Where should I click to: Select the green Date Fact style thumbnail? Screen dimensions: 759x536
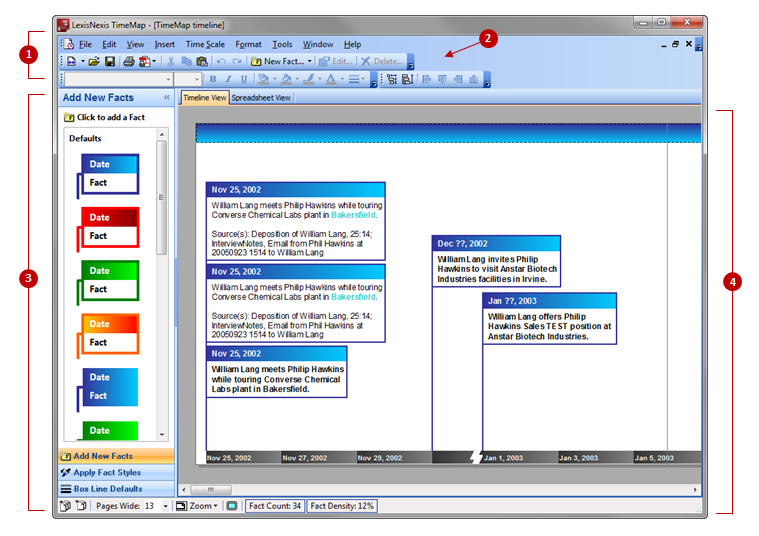point(108,283)
